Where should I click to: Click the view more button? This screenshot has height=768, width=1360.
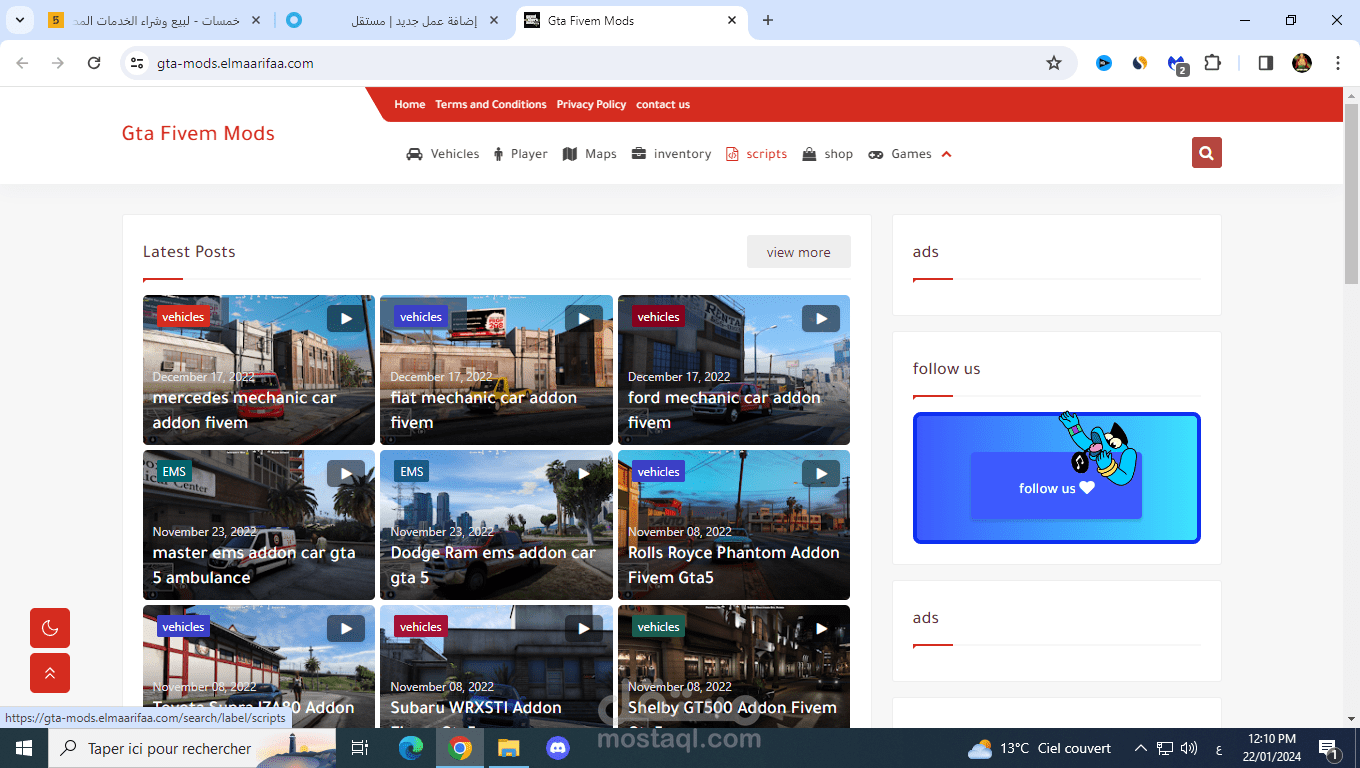point(799,252)
